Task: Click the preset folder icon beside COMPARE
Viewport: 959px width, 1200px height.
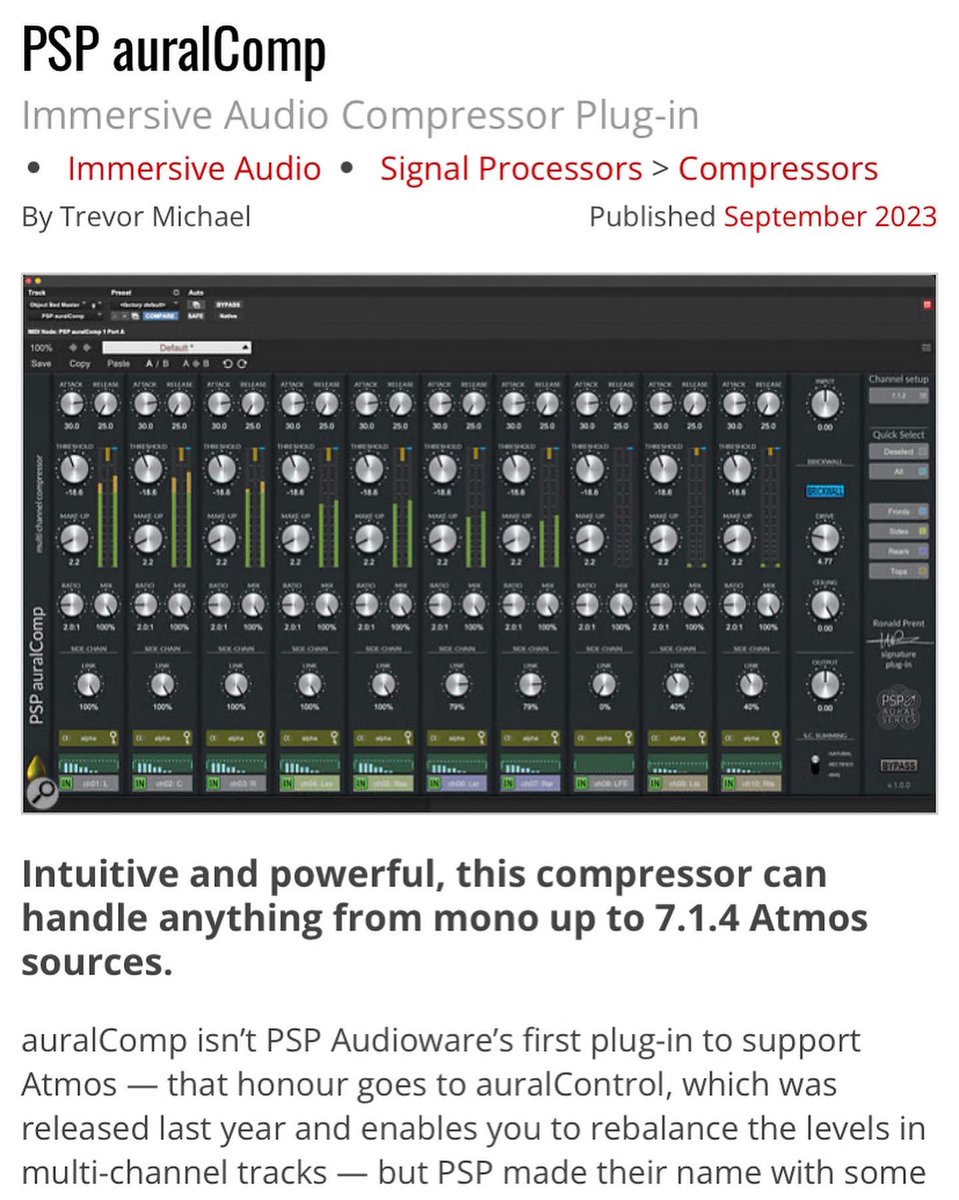Action: point(136,316)
